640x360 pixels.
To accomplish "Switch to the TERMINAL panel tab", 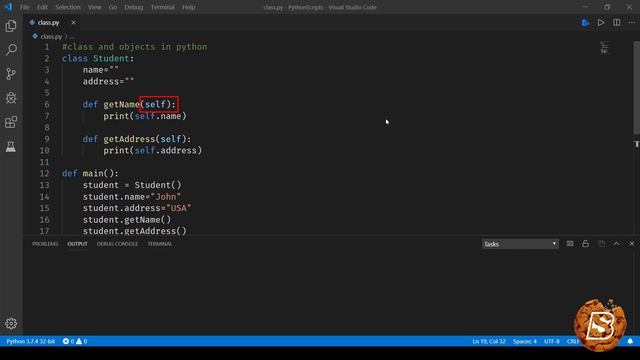I will (160, 244).
